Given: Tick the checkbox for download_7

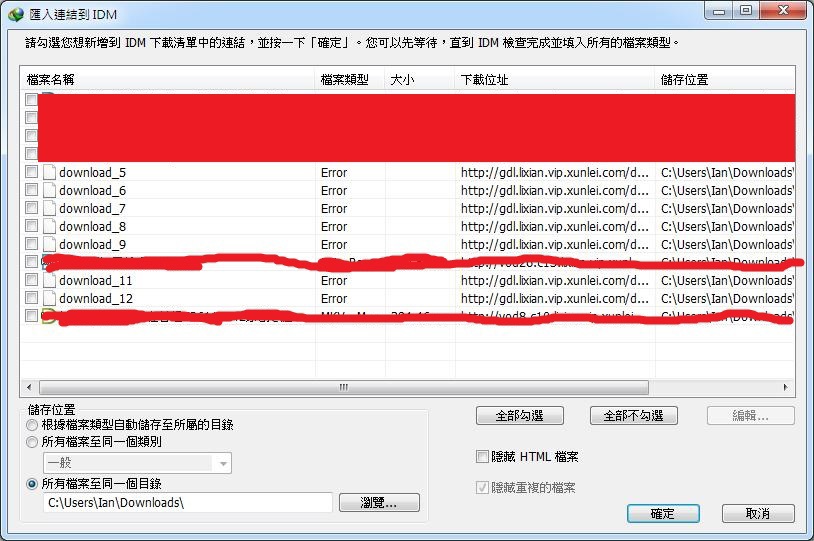Looking at the screenshot, I should (x=32, y=208).
